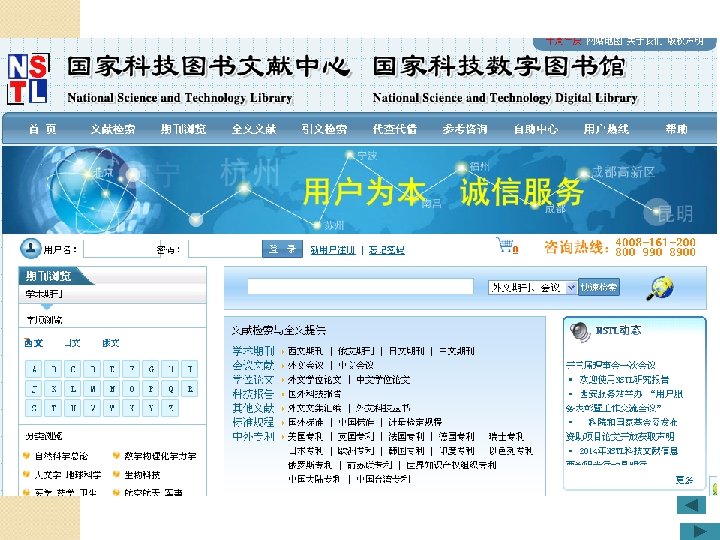Open 文献检索 in the navigation bar
Screen dimensions: 720x540
pos(112,129)
